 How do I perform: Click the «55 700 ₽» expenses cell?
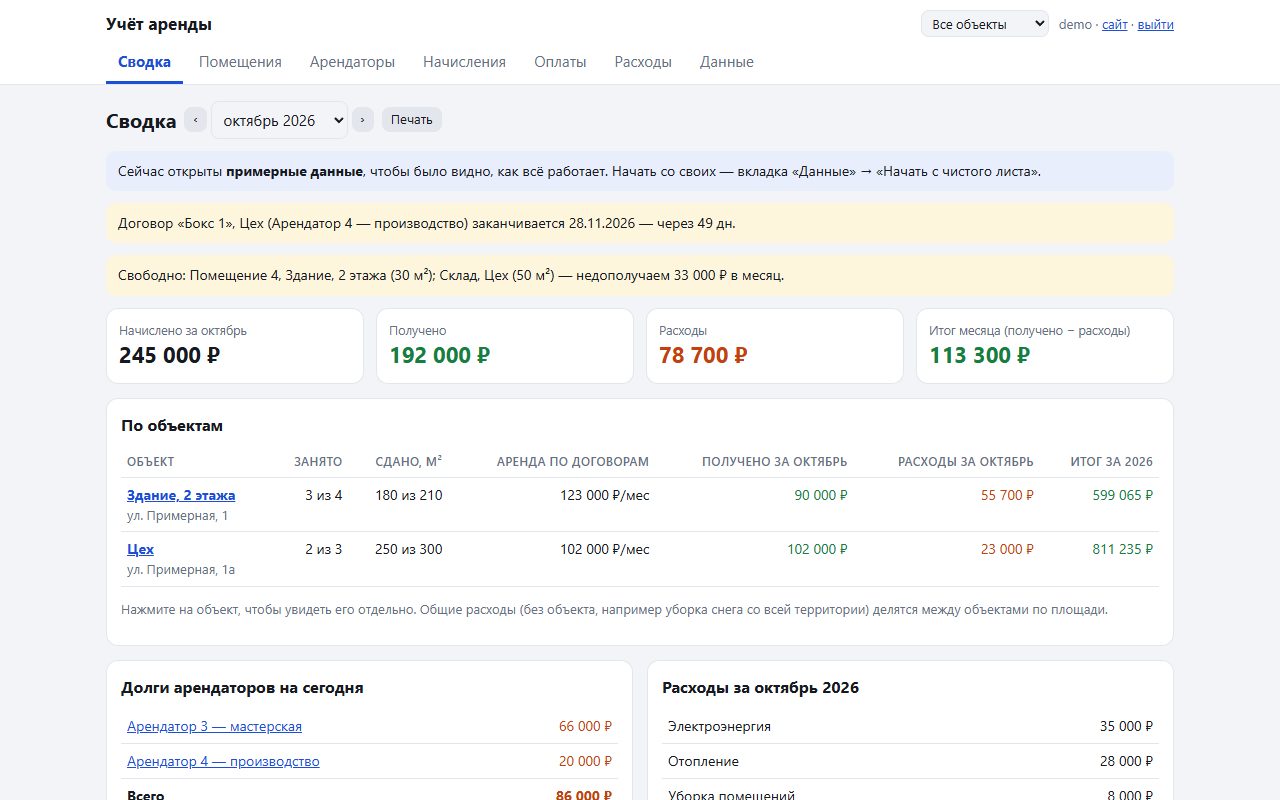(1008, 495)
